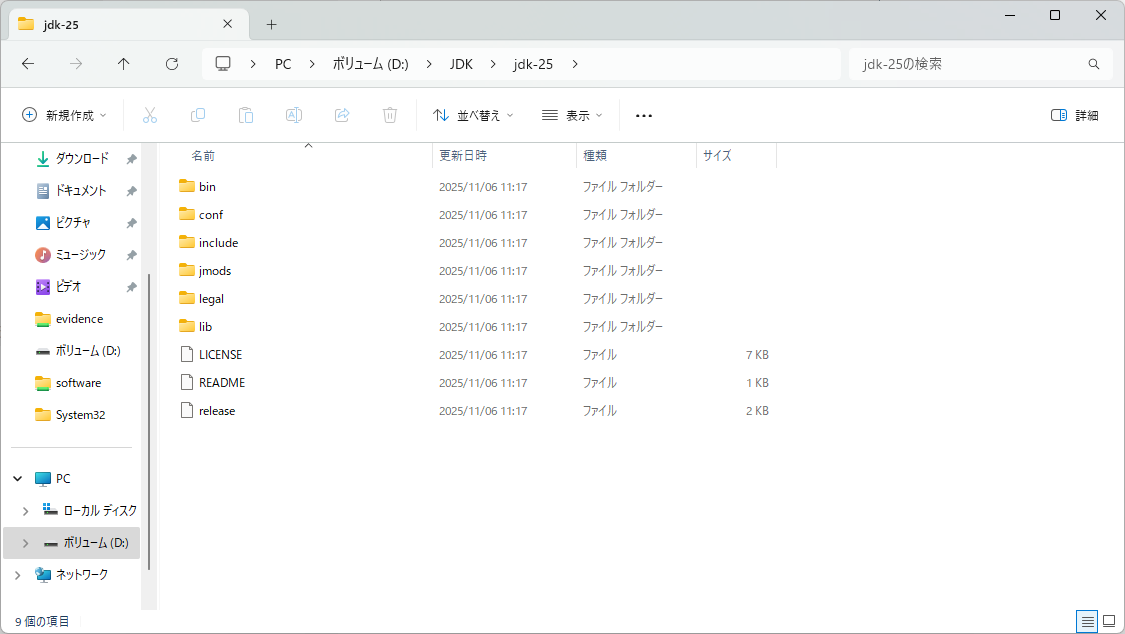Click the Downloads arrow icon in sidebar
Image resolution: width=1125 pixels, height=634 pixels.
coord(43,158)
